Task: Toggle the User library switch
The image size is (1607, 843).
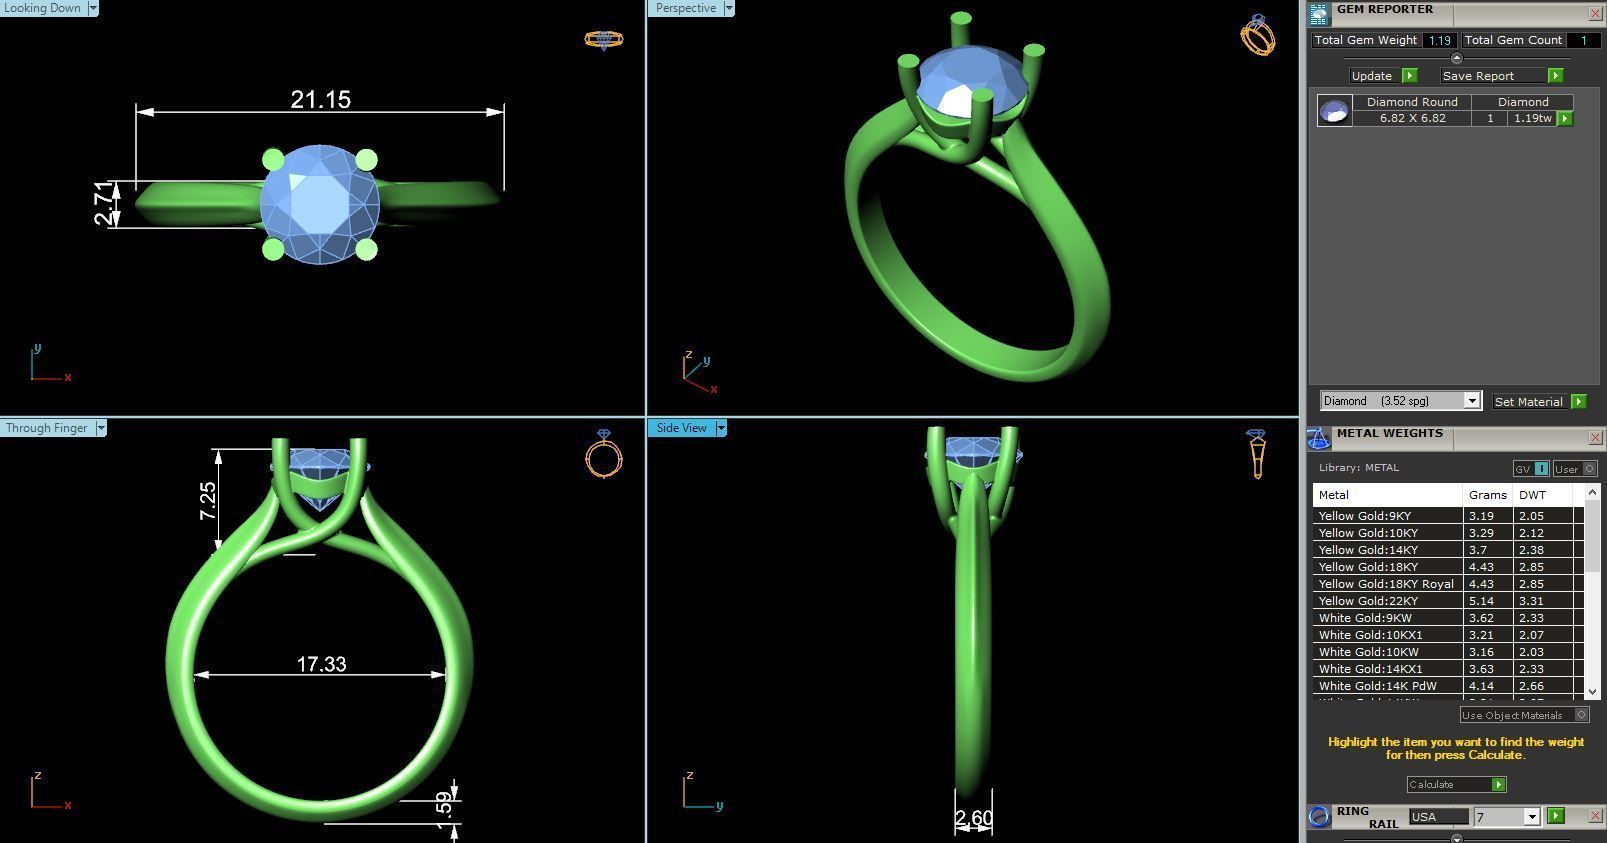Action: tap(1574, 468)
